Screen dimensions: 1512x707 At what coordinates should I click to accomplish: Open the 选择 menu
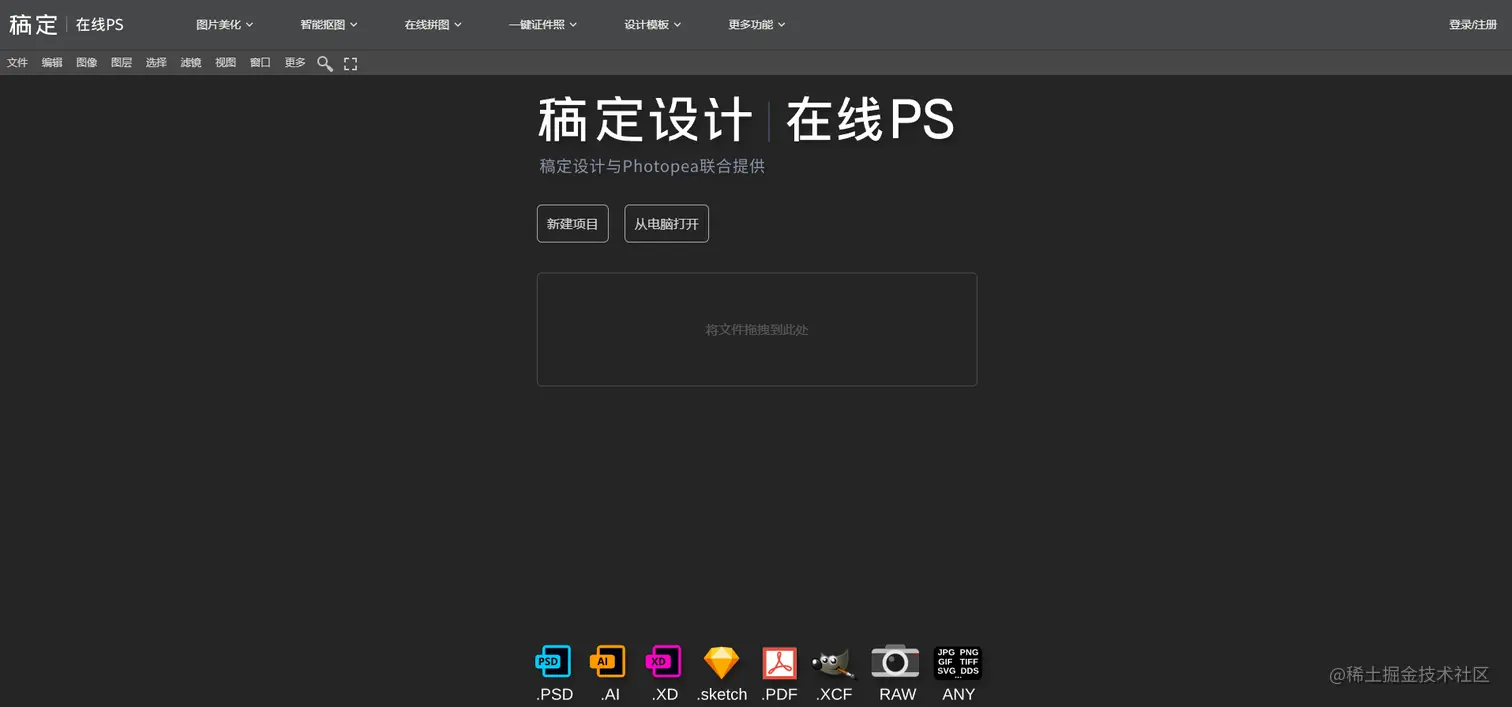(x=156, y=62)
